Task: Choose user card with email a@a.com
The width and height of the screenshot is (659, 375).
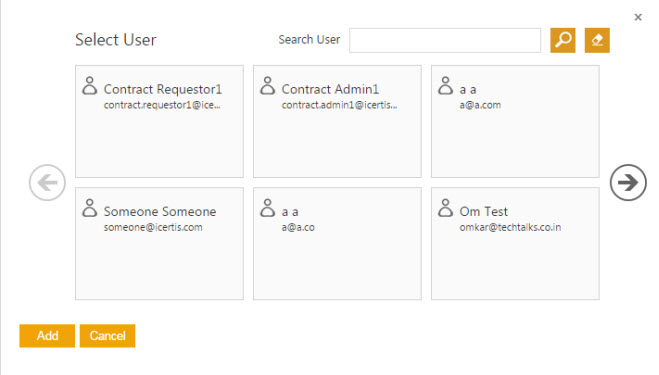Action: click(515, 121)
